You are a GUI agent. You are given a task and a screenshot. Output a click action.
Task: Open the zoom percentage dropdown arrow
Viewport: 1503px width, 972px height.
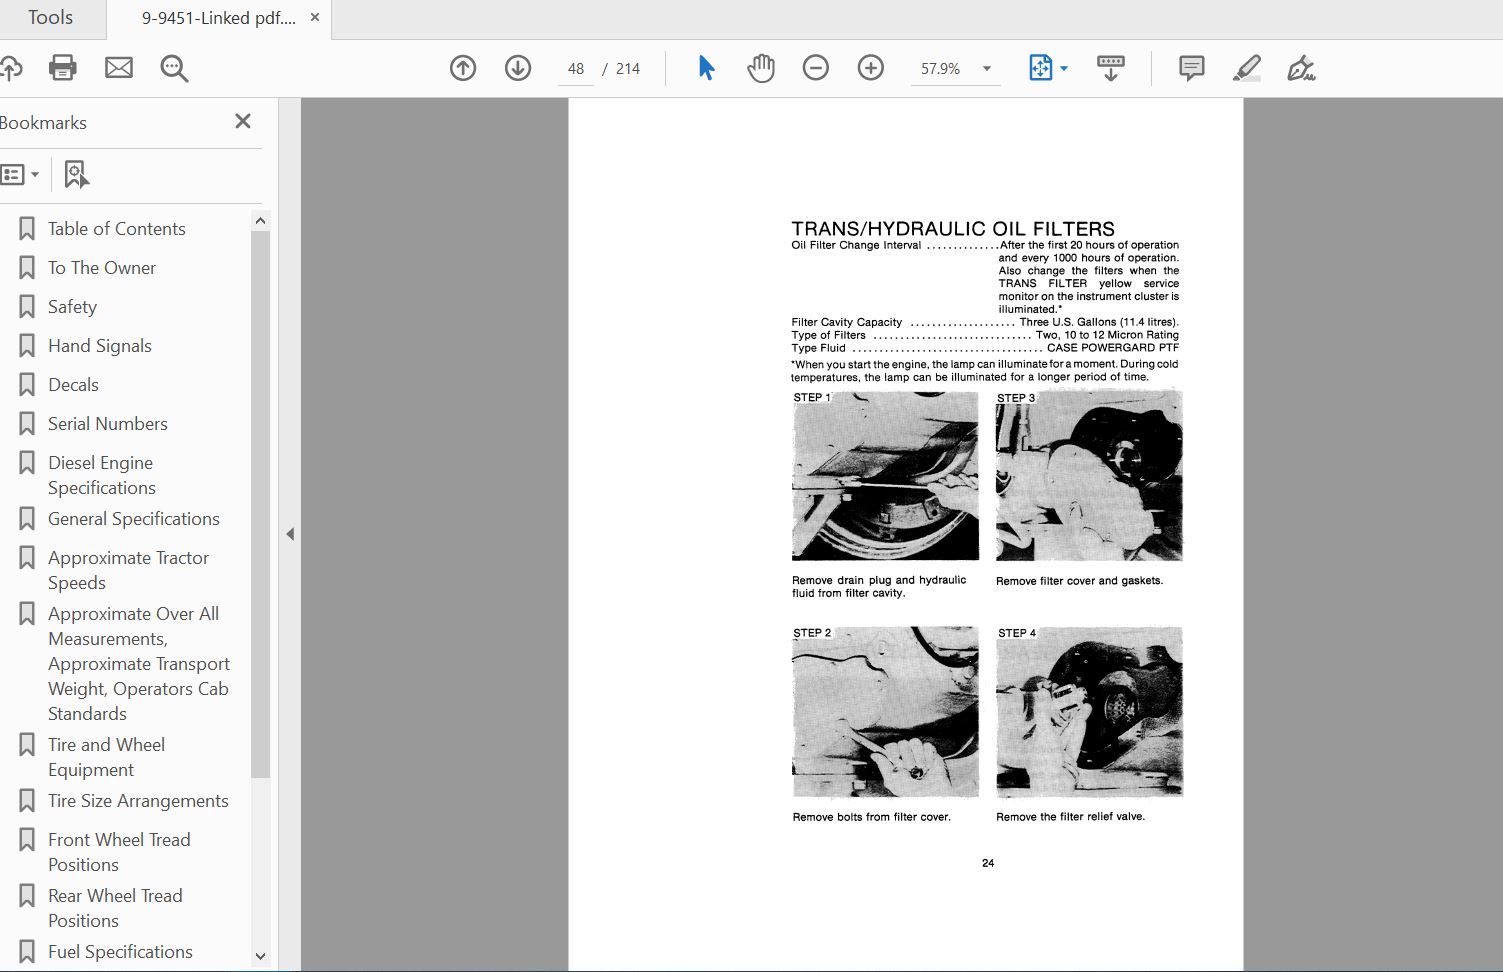[987, 69]
